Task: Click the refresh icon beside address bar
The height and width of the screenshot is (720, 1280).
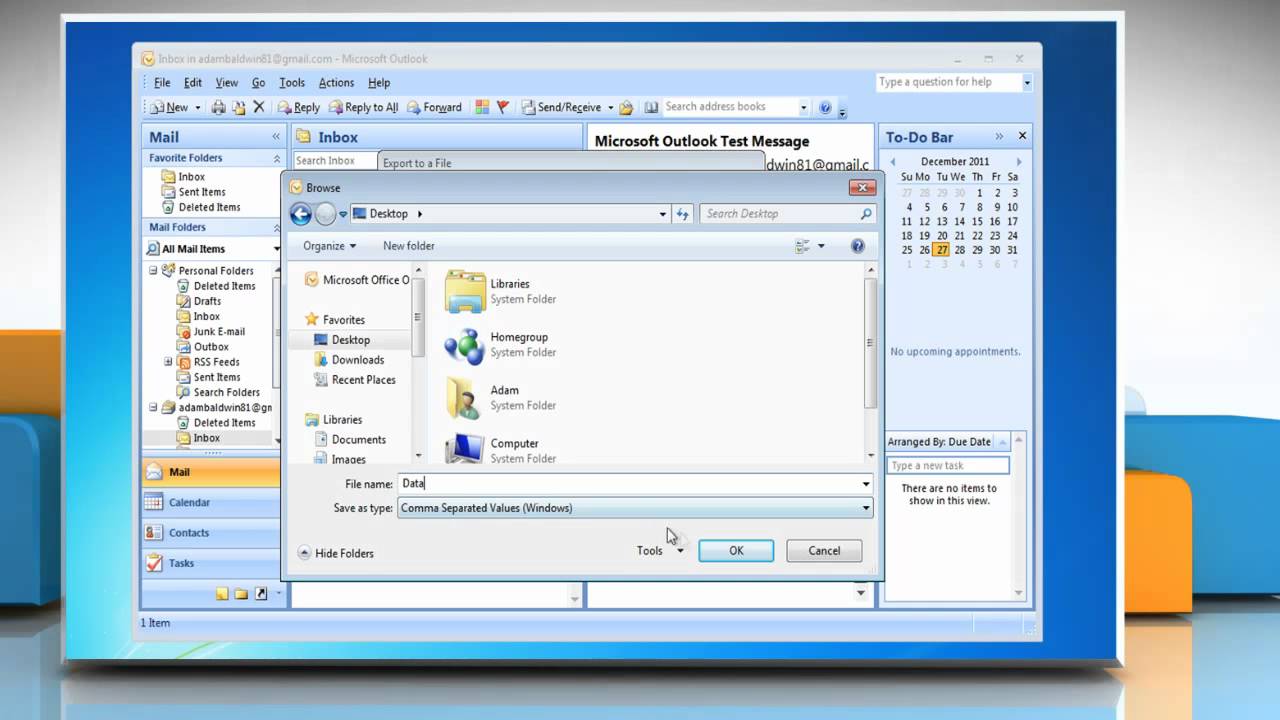Action: pyautogui.click(x=683, y=213)
